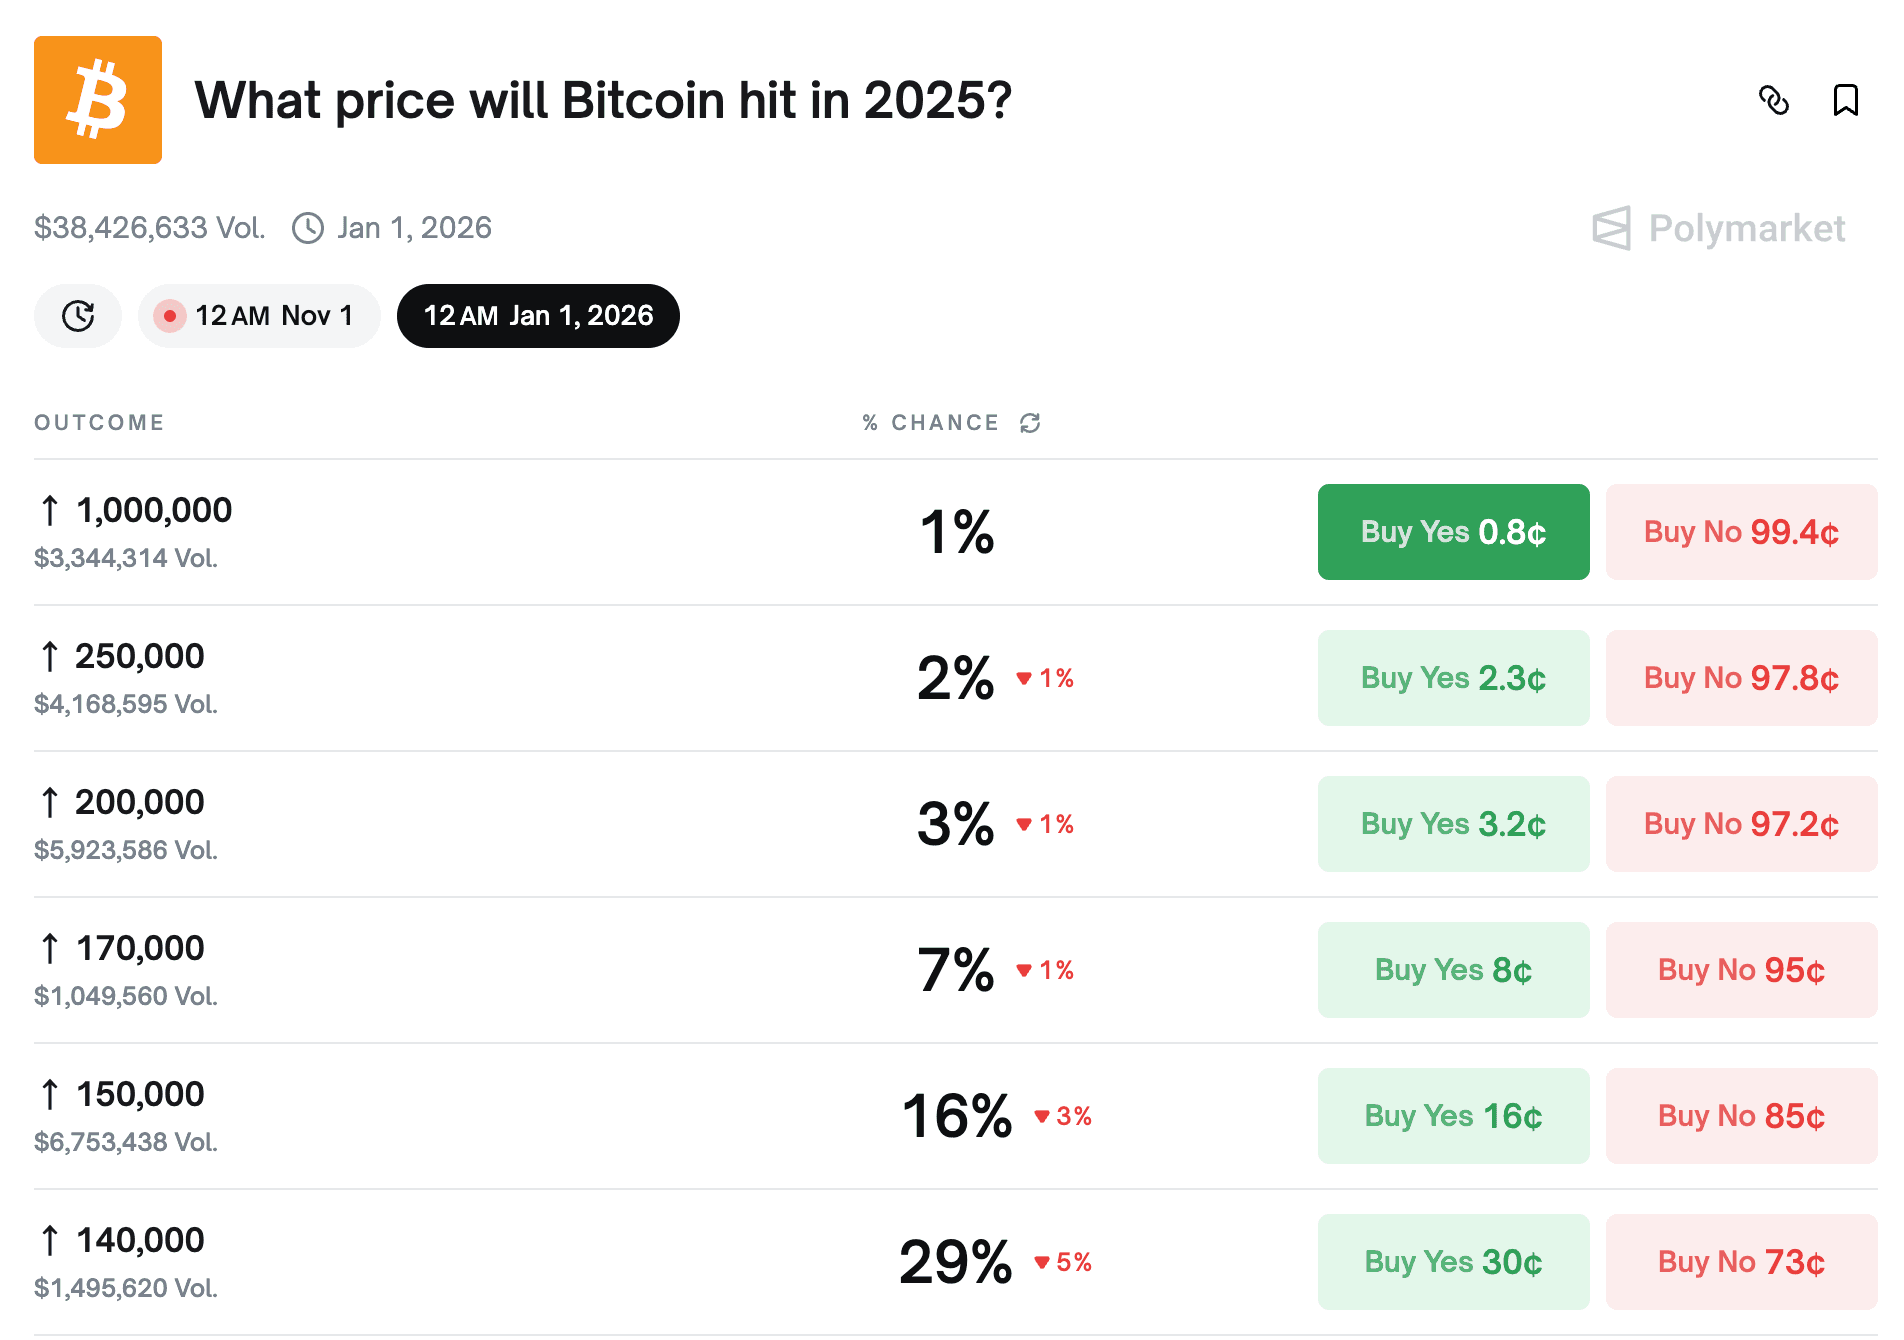Buy Yes at 0.8¢ for 1,000,000

[x=1453, y=532]
